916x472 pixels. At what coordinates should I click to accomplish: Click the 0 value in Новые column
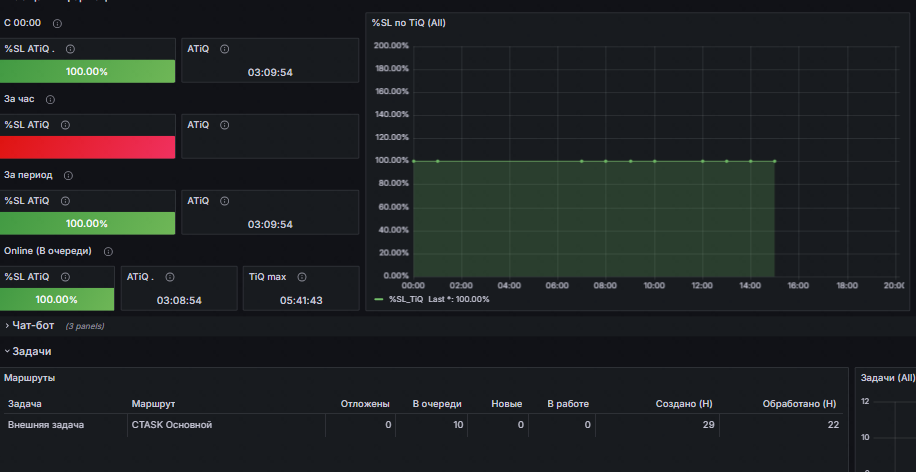(x=521, y=425)
